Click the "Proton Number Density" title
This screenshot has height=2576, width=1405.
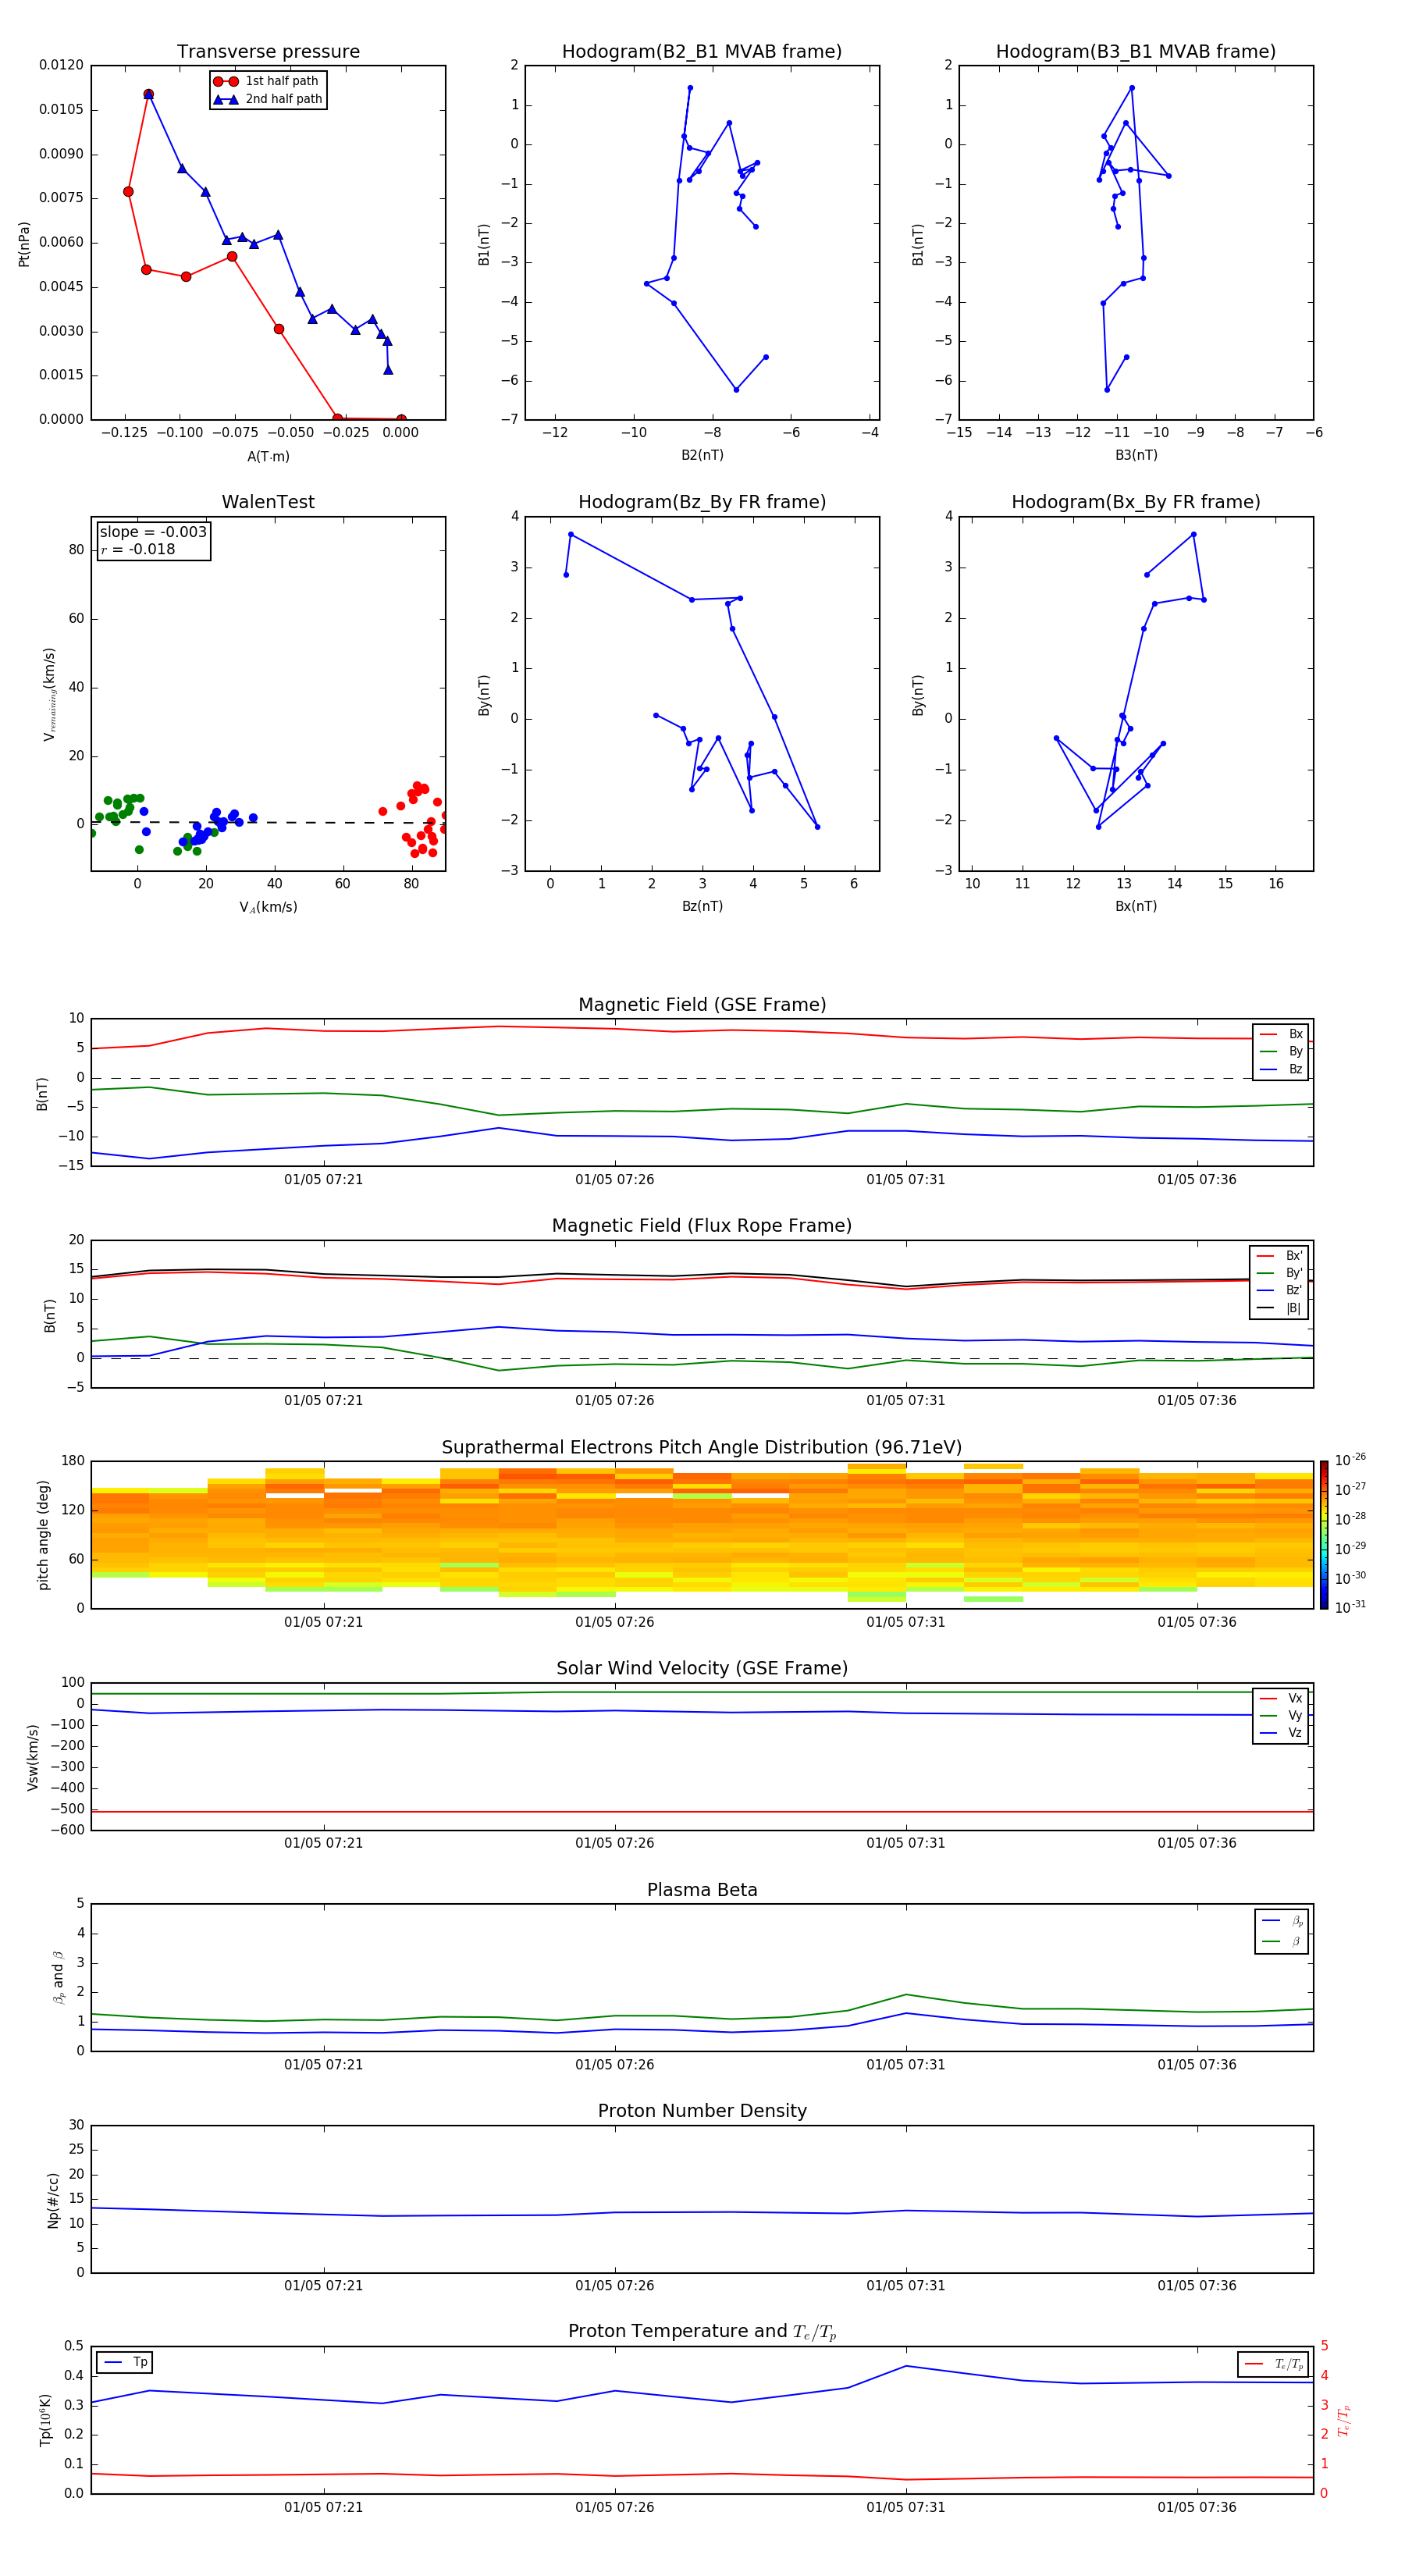[x=702, y=2111]
